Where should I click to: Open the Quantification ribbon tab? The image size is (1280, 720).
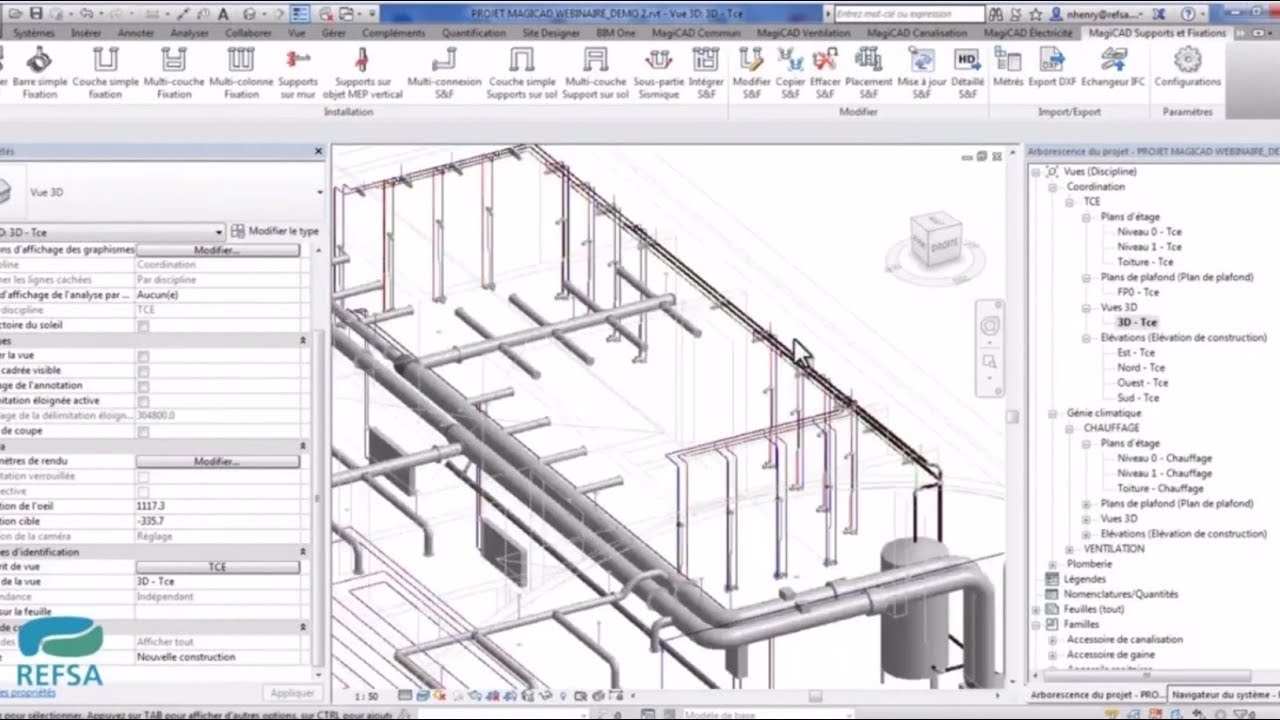click(x=474, y=33)
